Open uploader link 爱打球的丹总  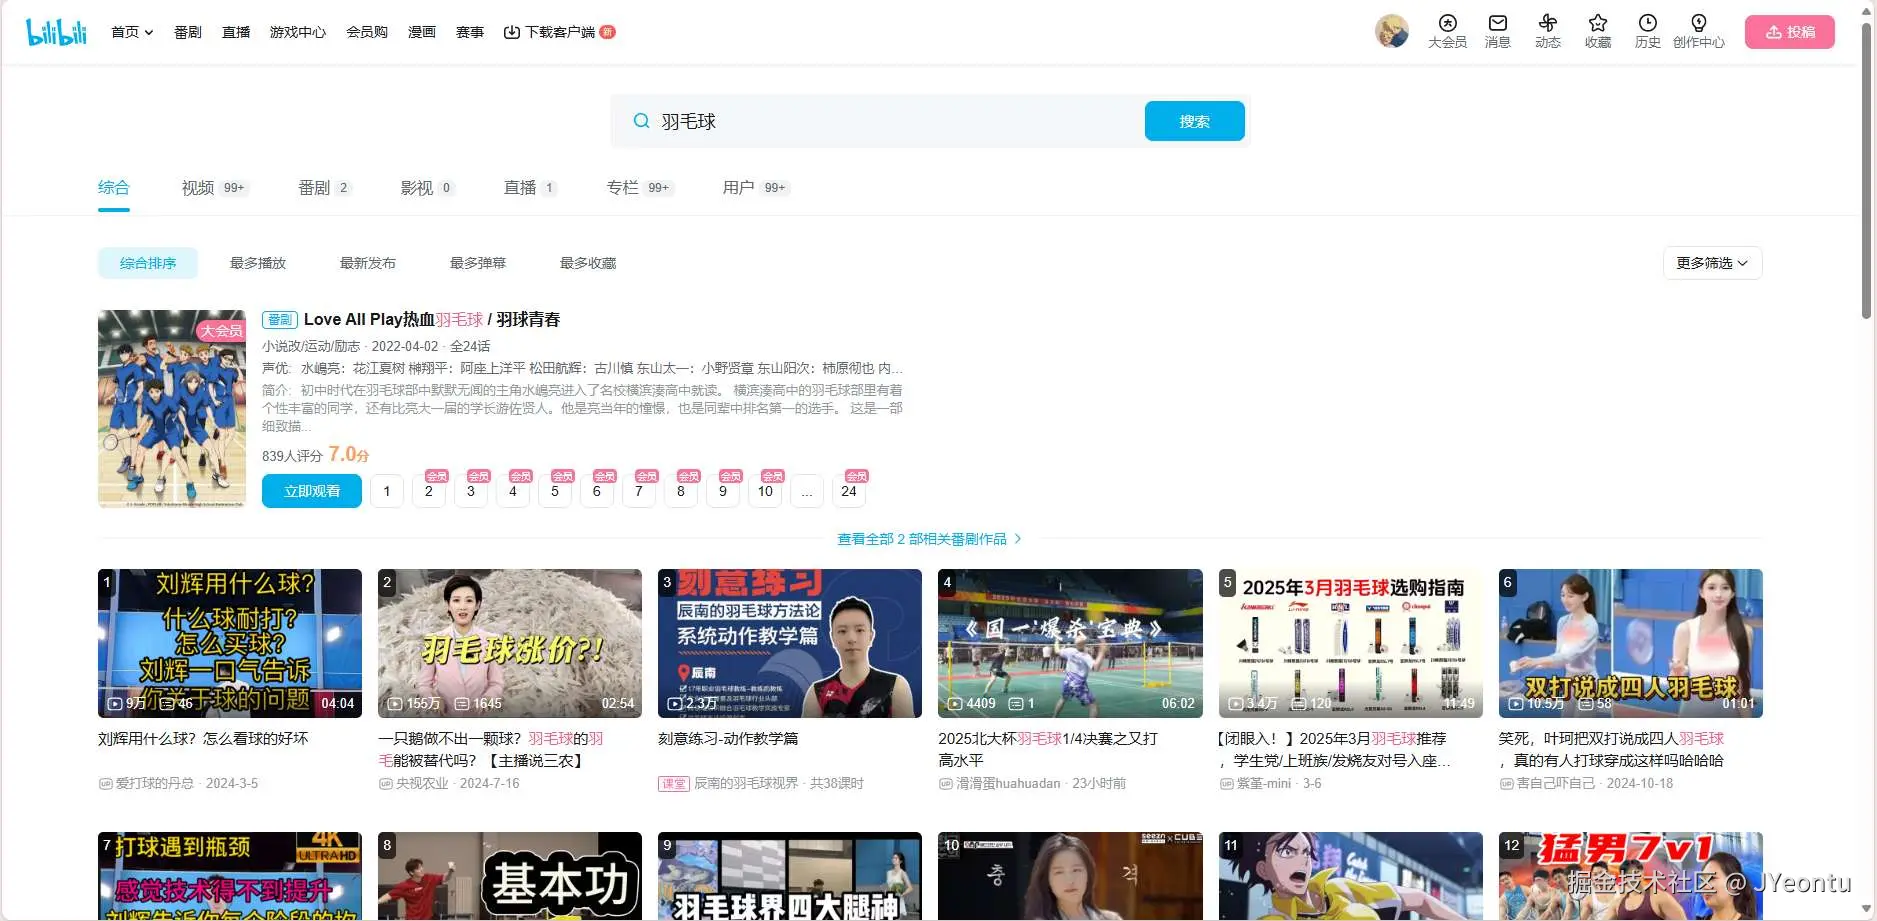(154, 783)
